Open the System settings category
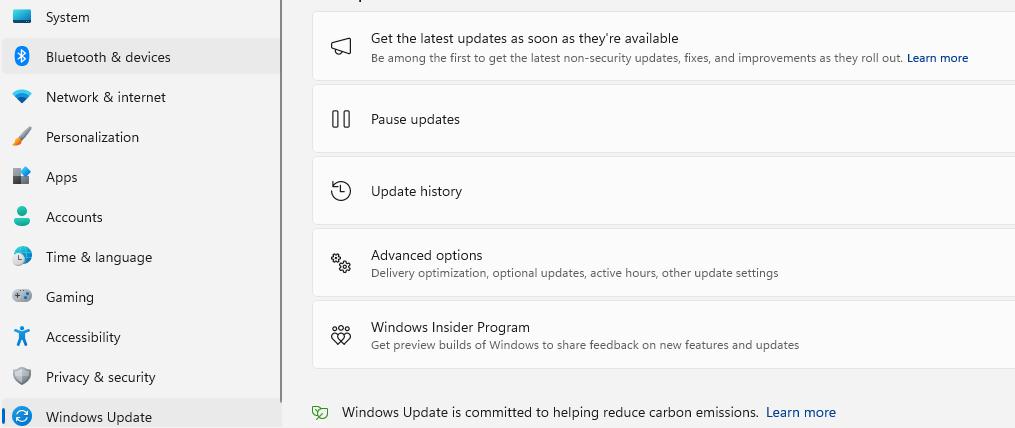Image resolution: width=1015 pixels, height=428 pixels. click(x=67, y=17)
